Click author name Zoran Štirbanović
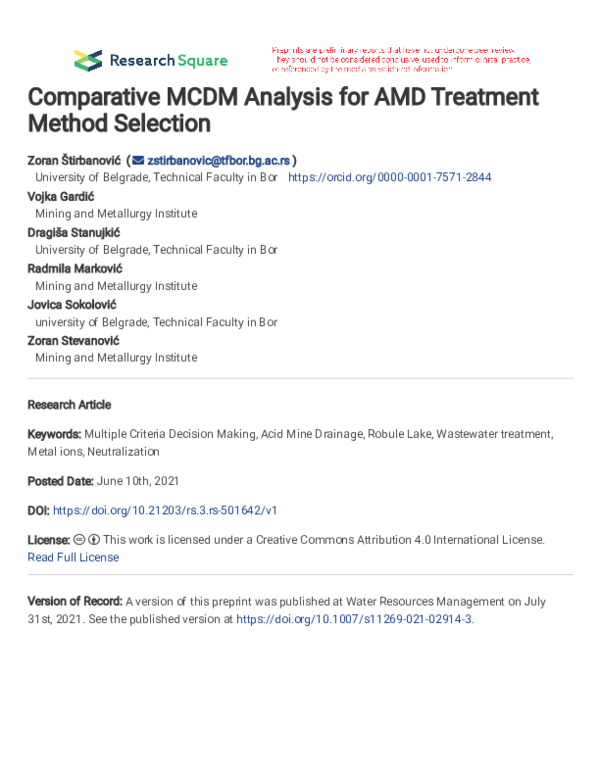Viewport: 600px width, 776px height. 74,160
